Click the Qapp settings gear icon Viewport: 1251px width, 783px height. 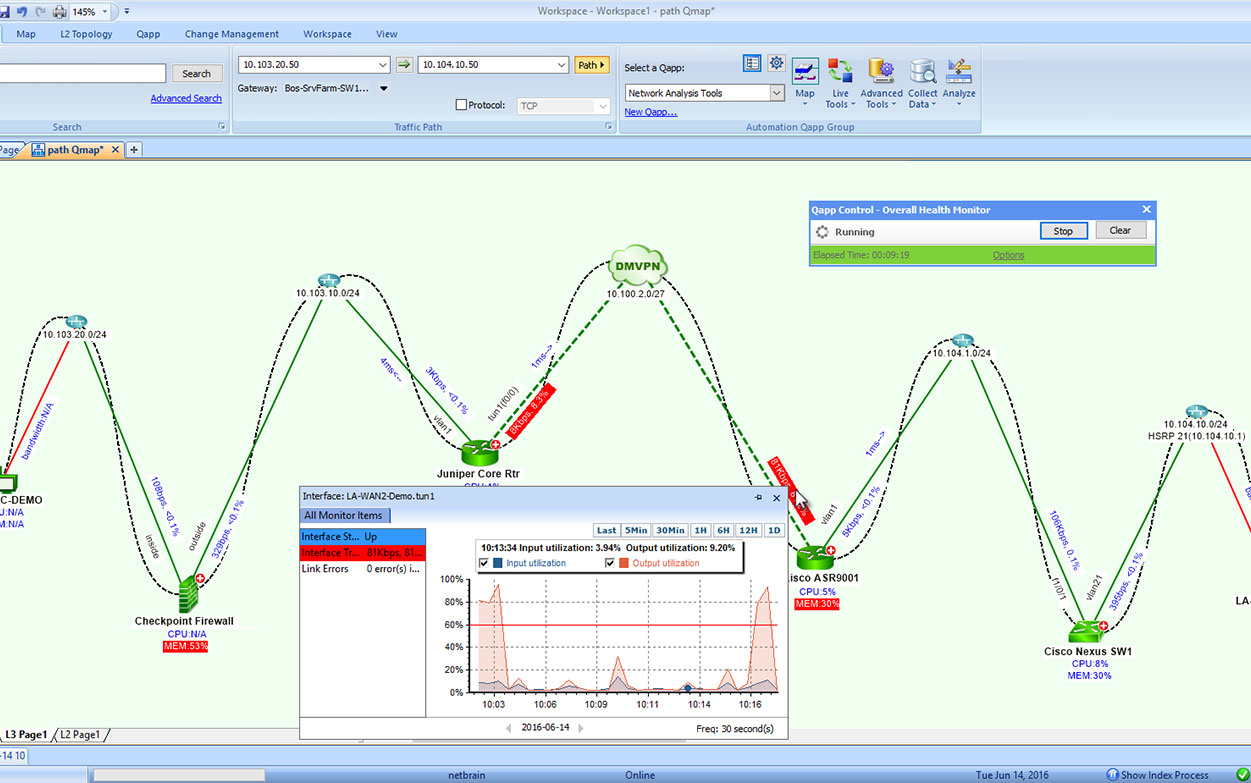pos(777,62)
